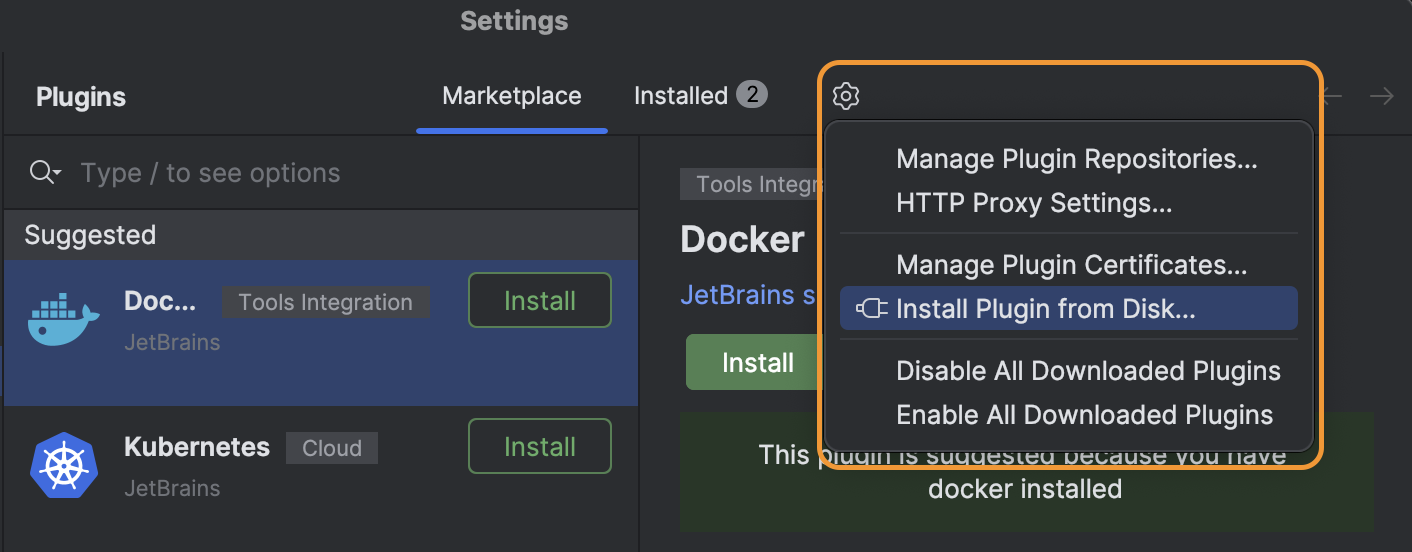Click the plug icon beside Install Plugin from Disk

[x=872, y=309]
